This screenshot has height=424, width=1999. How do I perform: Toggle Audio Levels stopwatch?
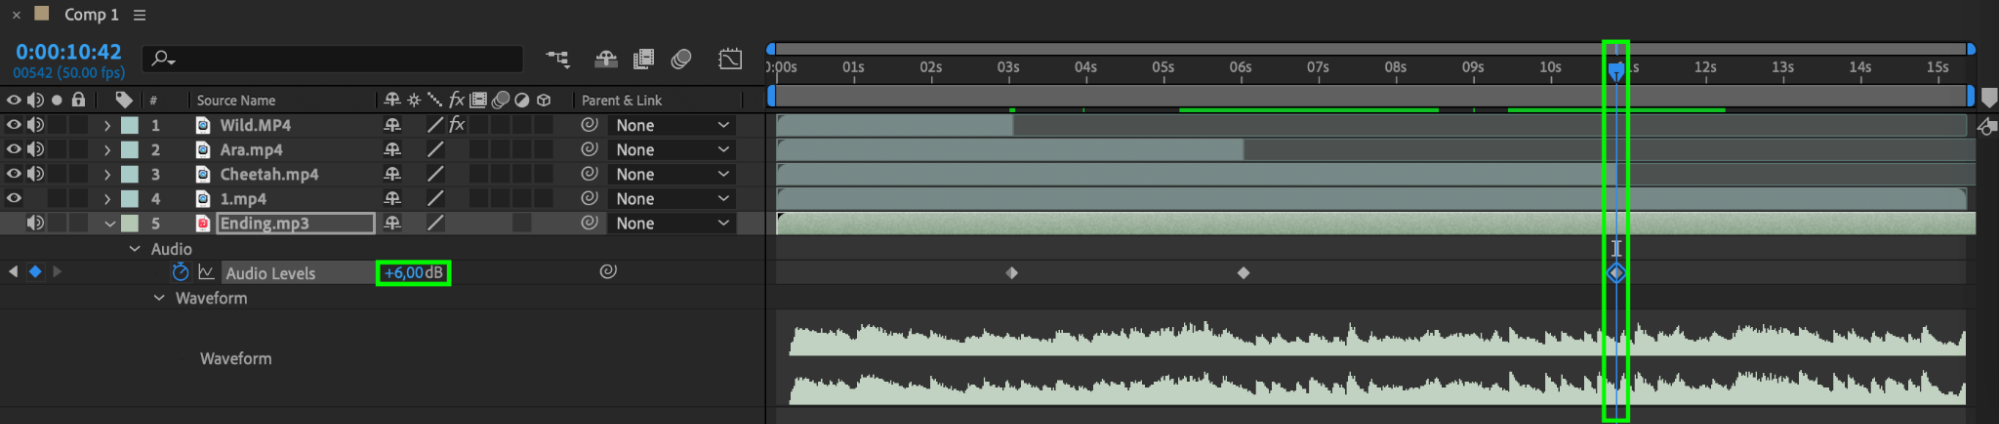[180, 272]
